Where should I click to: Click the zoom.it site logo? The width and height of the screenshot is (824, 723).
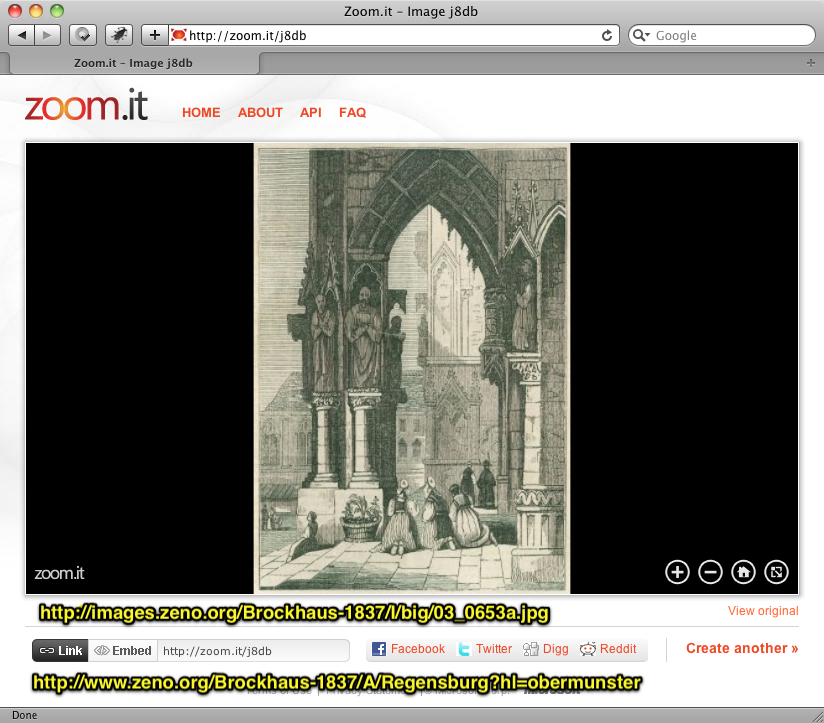86,105
